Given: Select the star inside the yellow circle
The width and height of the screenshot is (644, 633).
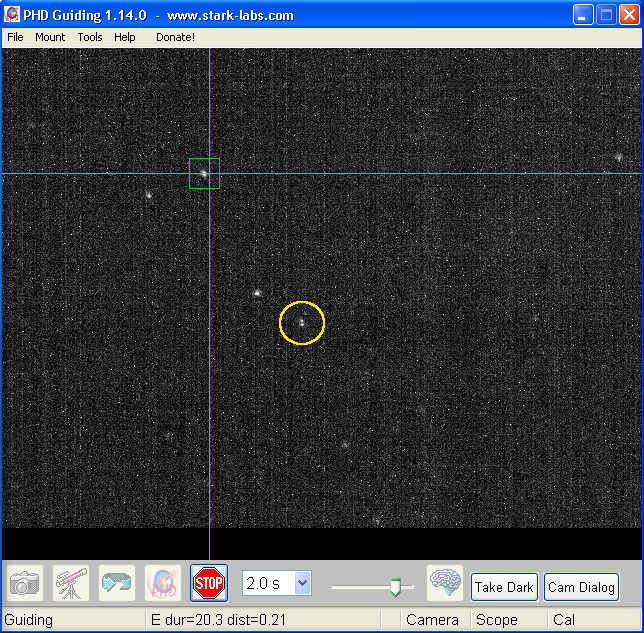Looking at the screenshot, I should point(301,323).
